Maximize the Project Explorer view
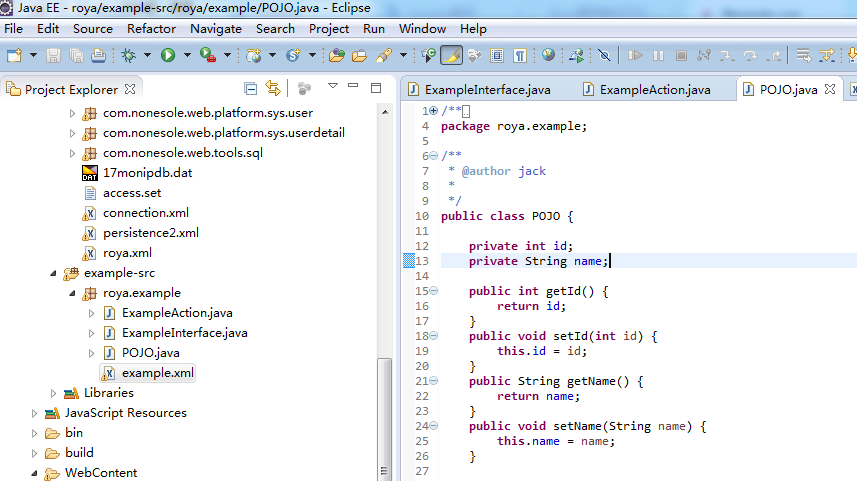This screenshot has width=857, height=481. pyautogui.click(x=376, y=87)
